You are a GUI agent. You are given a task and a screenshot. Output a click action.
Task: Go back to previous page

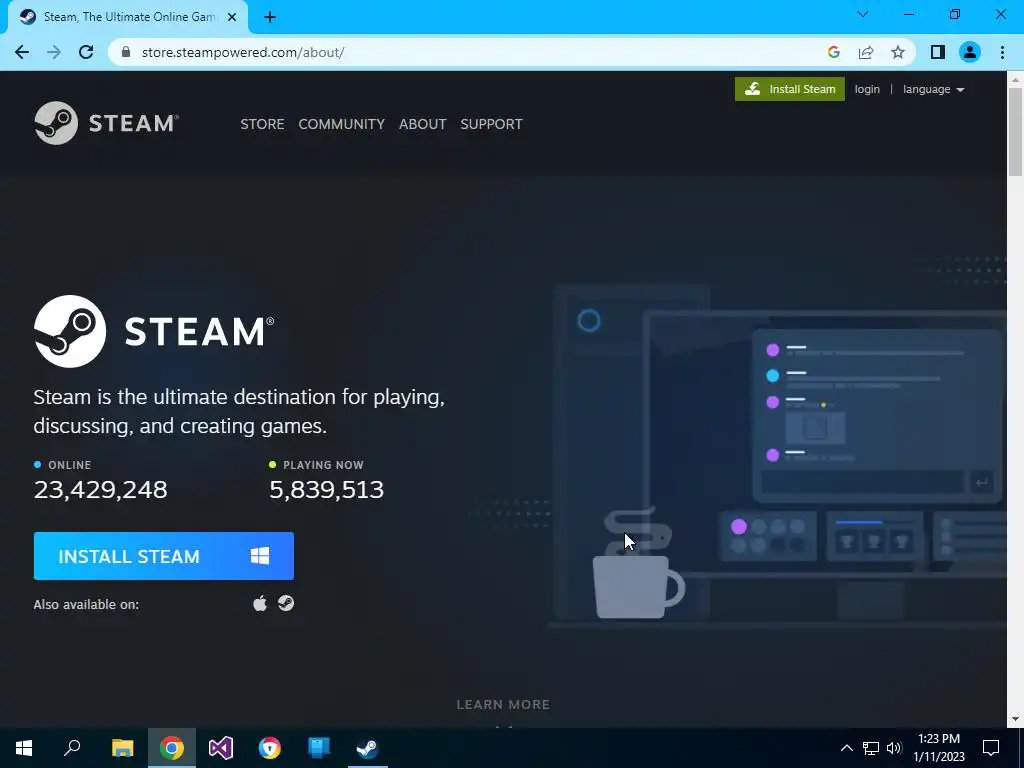click(x=22, y=52)
